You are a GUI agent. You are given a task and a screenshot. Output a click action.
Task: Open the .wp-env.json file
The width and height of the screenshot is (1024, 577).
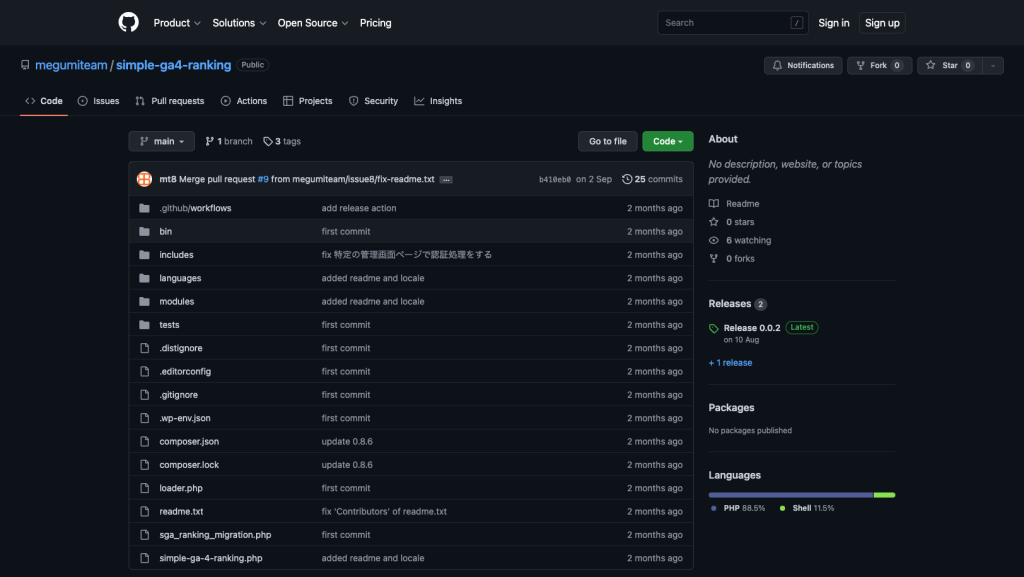[185, 418]
